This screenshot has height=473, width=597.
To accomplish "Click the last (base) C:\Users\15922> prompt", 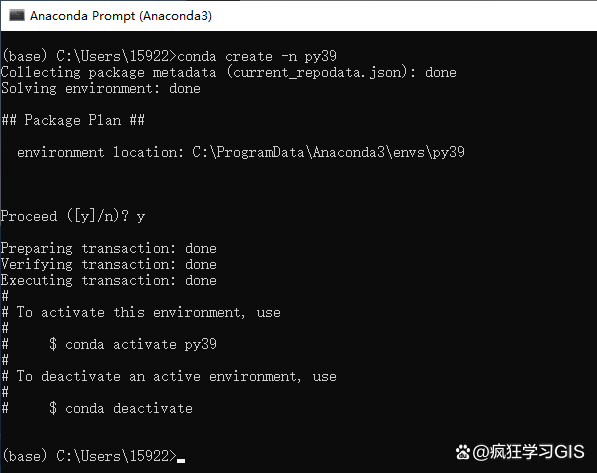I will click(89, 456).
